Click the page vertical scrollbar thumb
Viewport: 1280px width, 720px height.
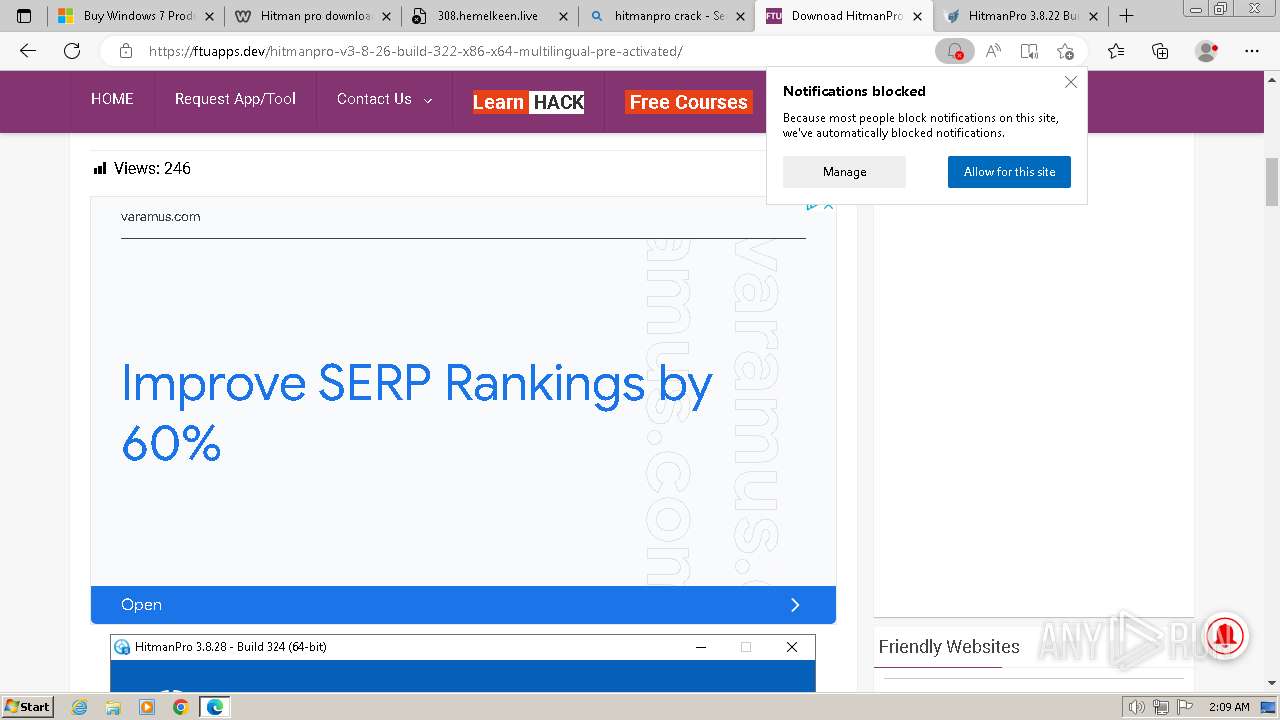pos(1272,181)
